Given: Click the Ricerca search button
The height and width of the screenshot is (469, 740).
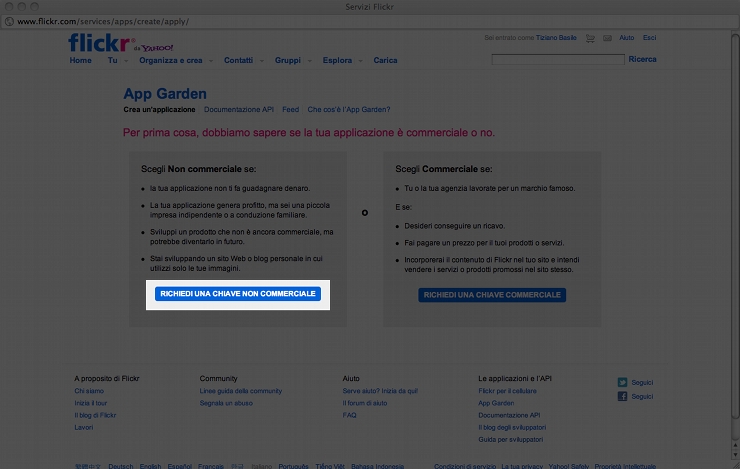Looking at the screenshot, I should (x=642, y=59).
